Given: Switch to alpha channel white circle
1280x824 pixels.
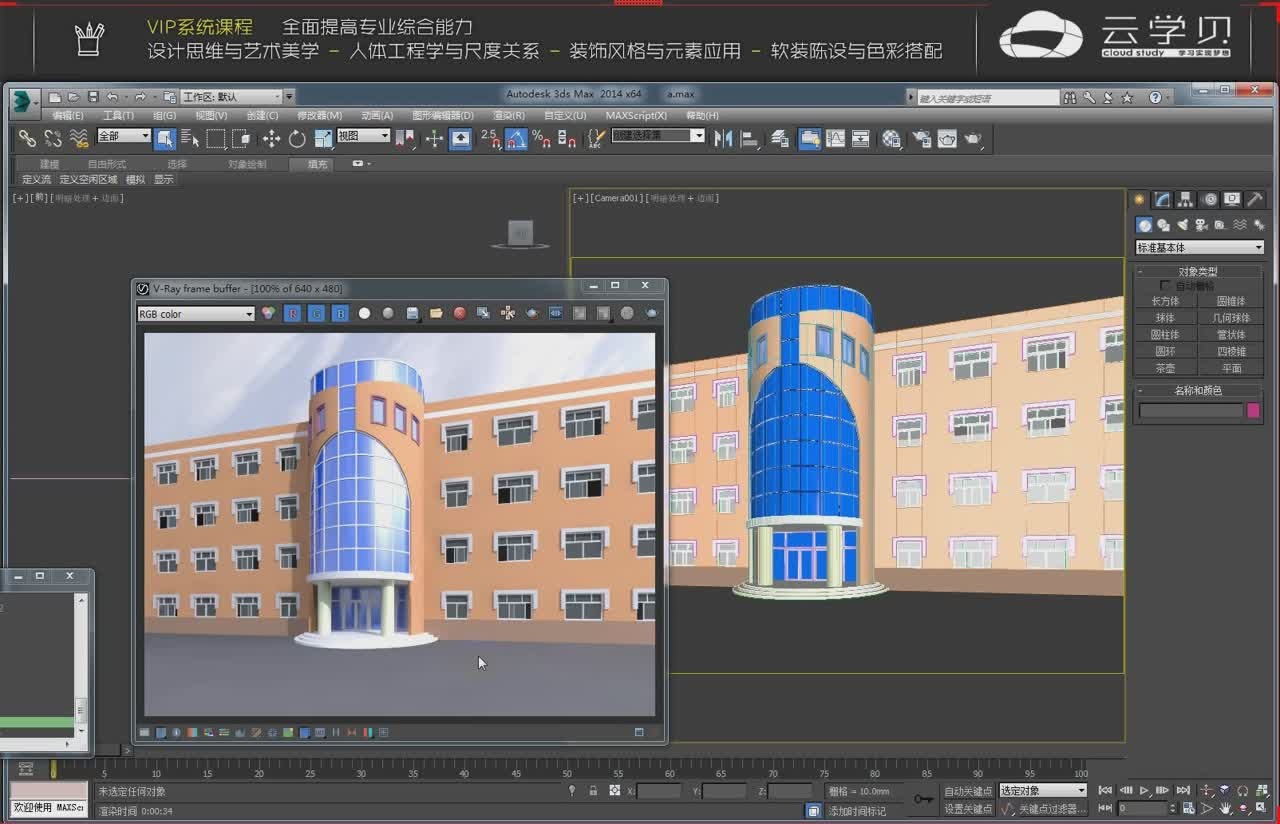Looking at the screenshot, I should pos(364,313).
